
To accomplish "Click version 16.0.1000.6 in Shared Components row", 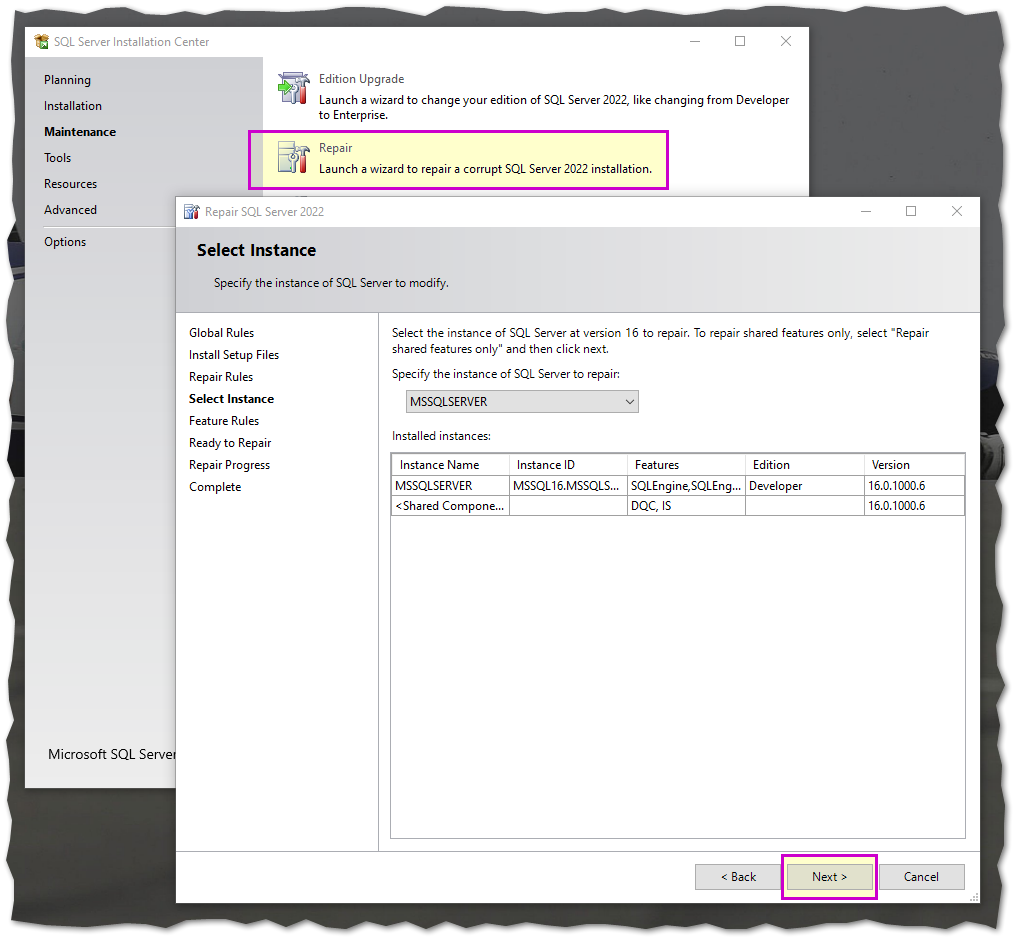I will (915, 505).
